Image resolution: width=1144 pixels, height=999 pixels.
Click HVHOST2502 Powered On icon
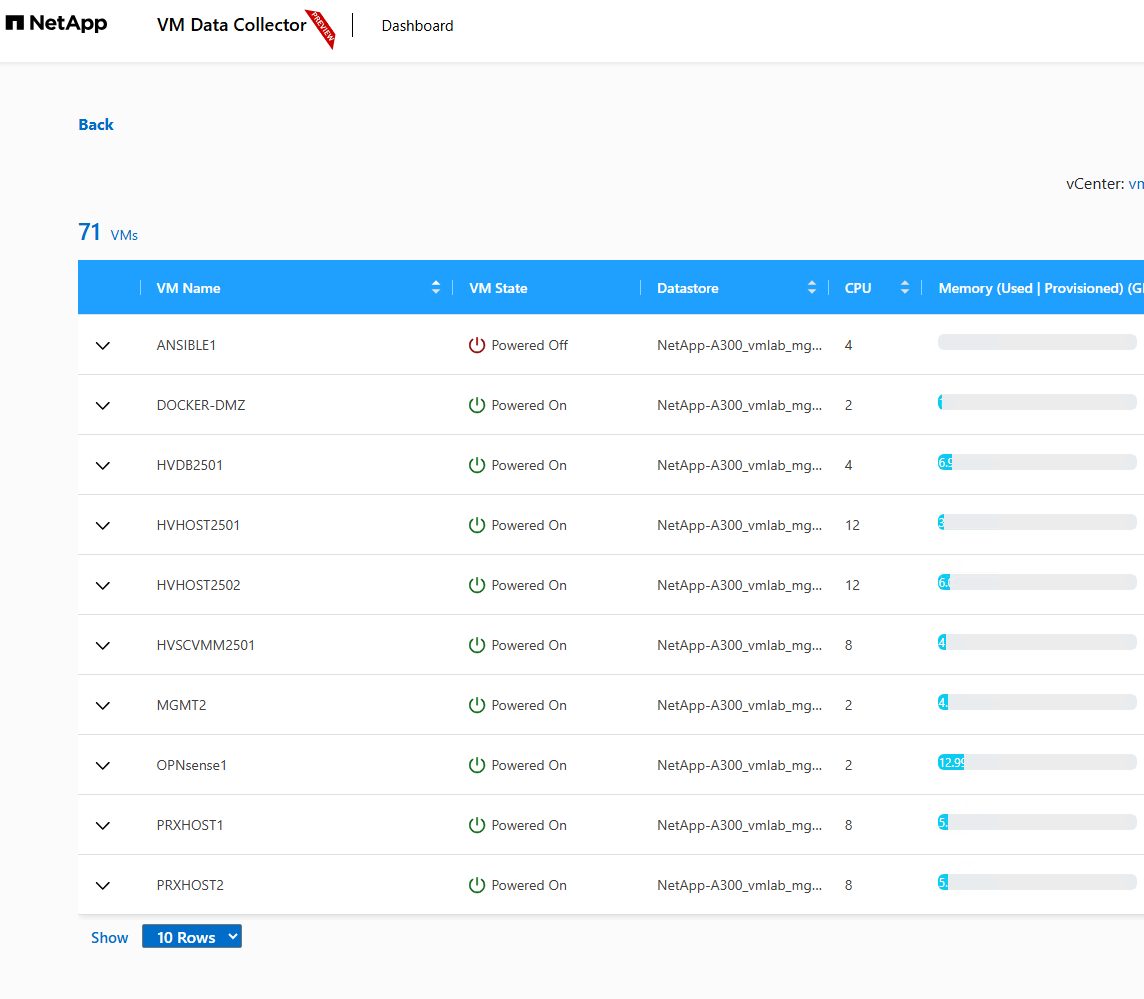pyautogui.click(x=476, y=585)
